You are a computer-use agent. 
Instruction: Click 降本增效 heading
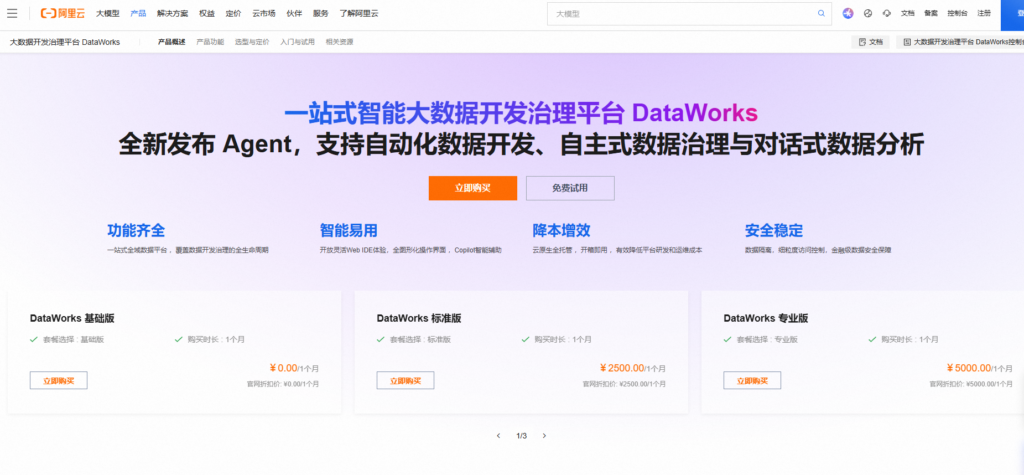pyautogui.click(x=562, y=231)
